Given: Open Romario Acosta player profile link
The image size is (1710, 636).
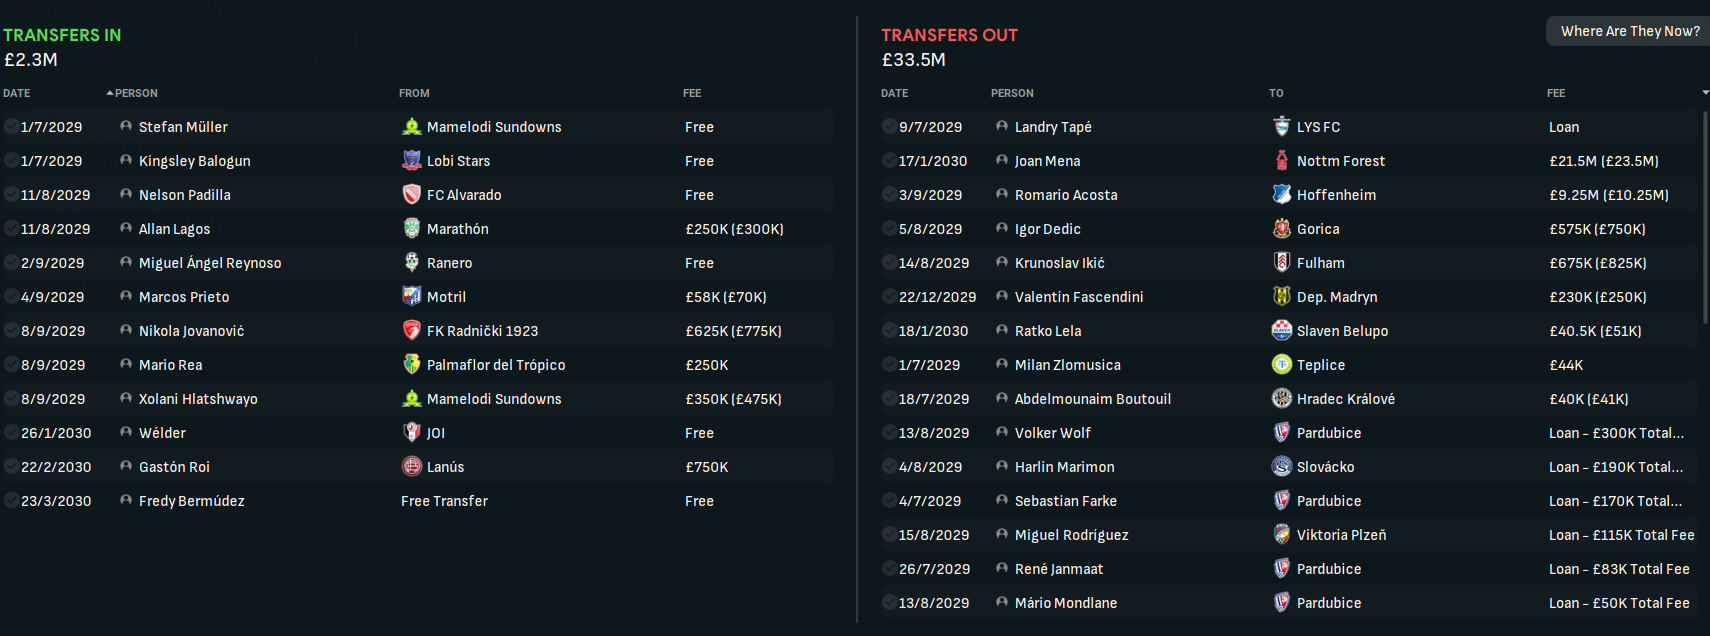Looking at the screenshot, I should (1066, 195).
